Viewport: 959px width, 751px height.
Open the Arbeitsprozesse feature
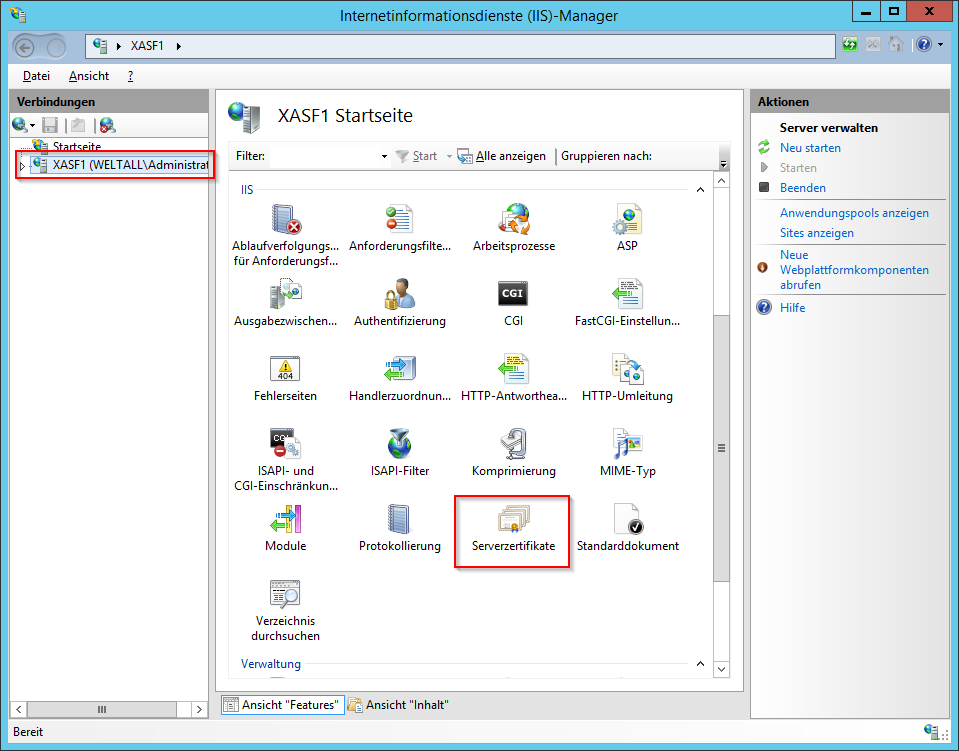point(514,228)
